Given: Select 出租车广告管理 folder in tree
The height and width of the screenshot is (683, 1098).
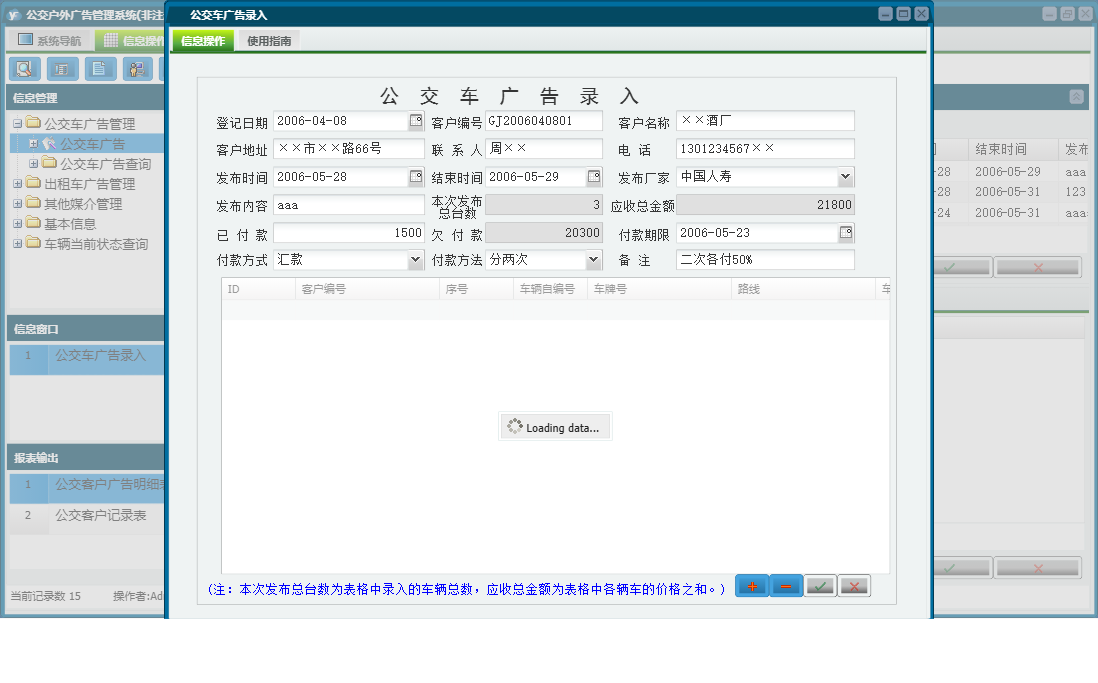Looking at the screenshot, I should coord(90,184).
